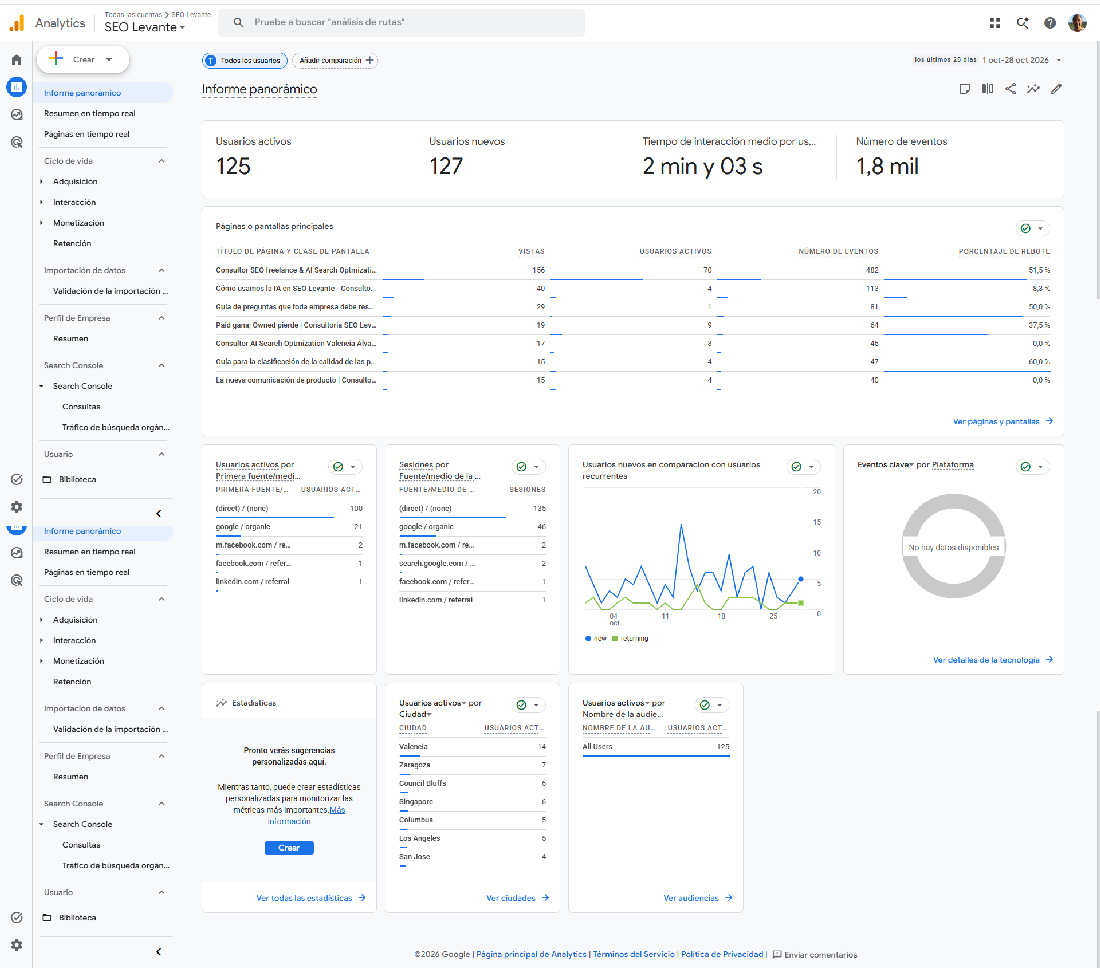
Task: Open the user account avatar
Action: coord(1077,23)
